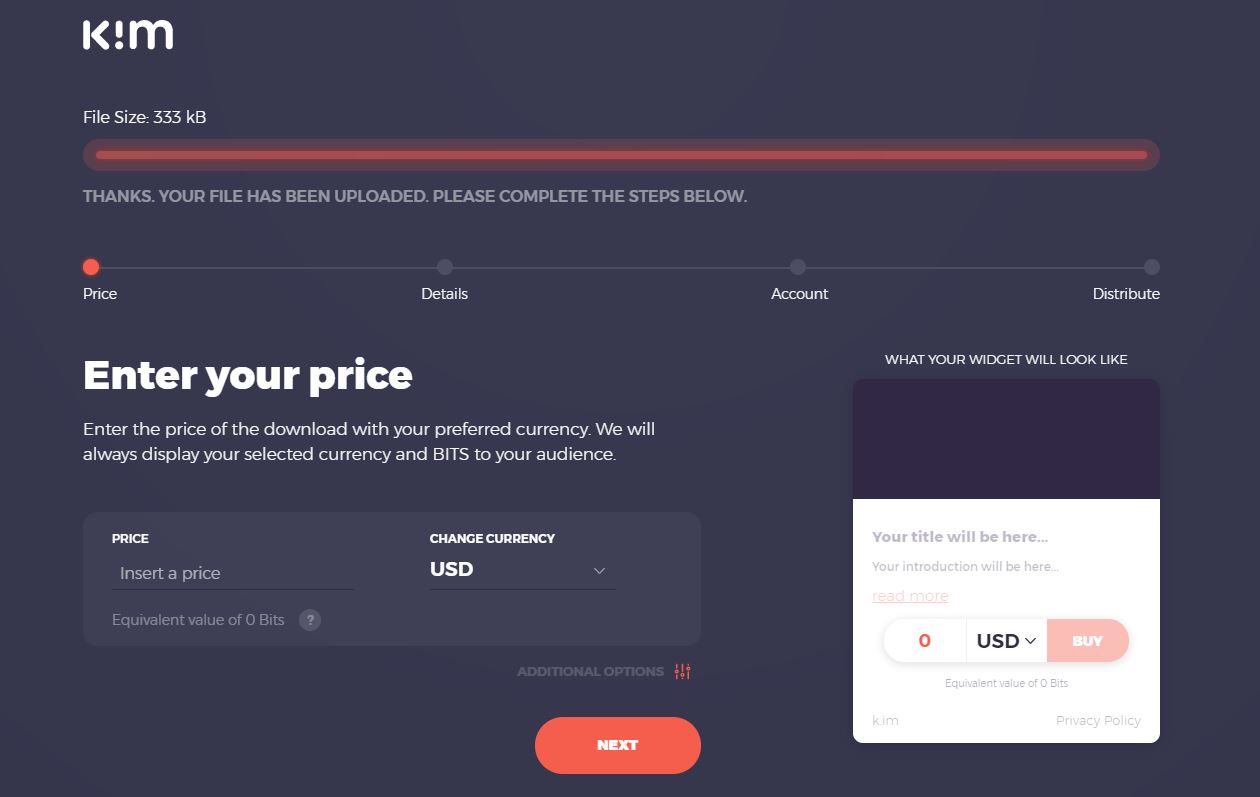Go to the Details step label
The width and height of the screenshot is (1260, 797).
click(445, 294)
